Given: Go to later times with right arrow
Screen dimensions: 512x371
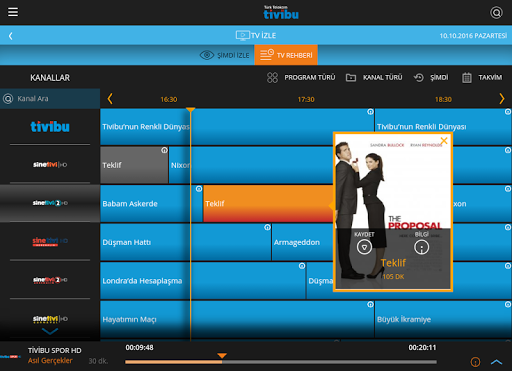Looking at the screenshot, I should 502,99.
